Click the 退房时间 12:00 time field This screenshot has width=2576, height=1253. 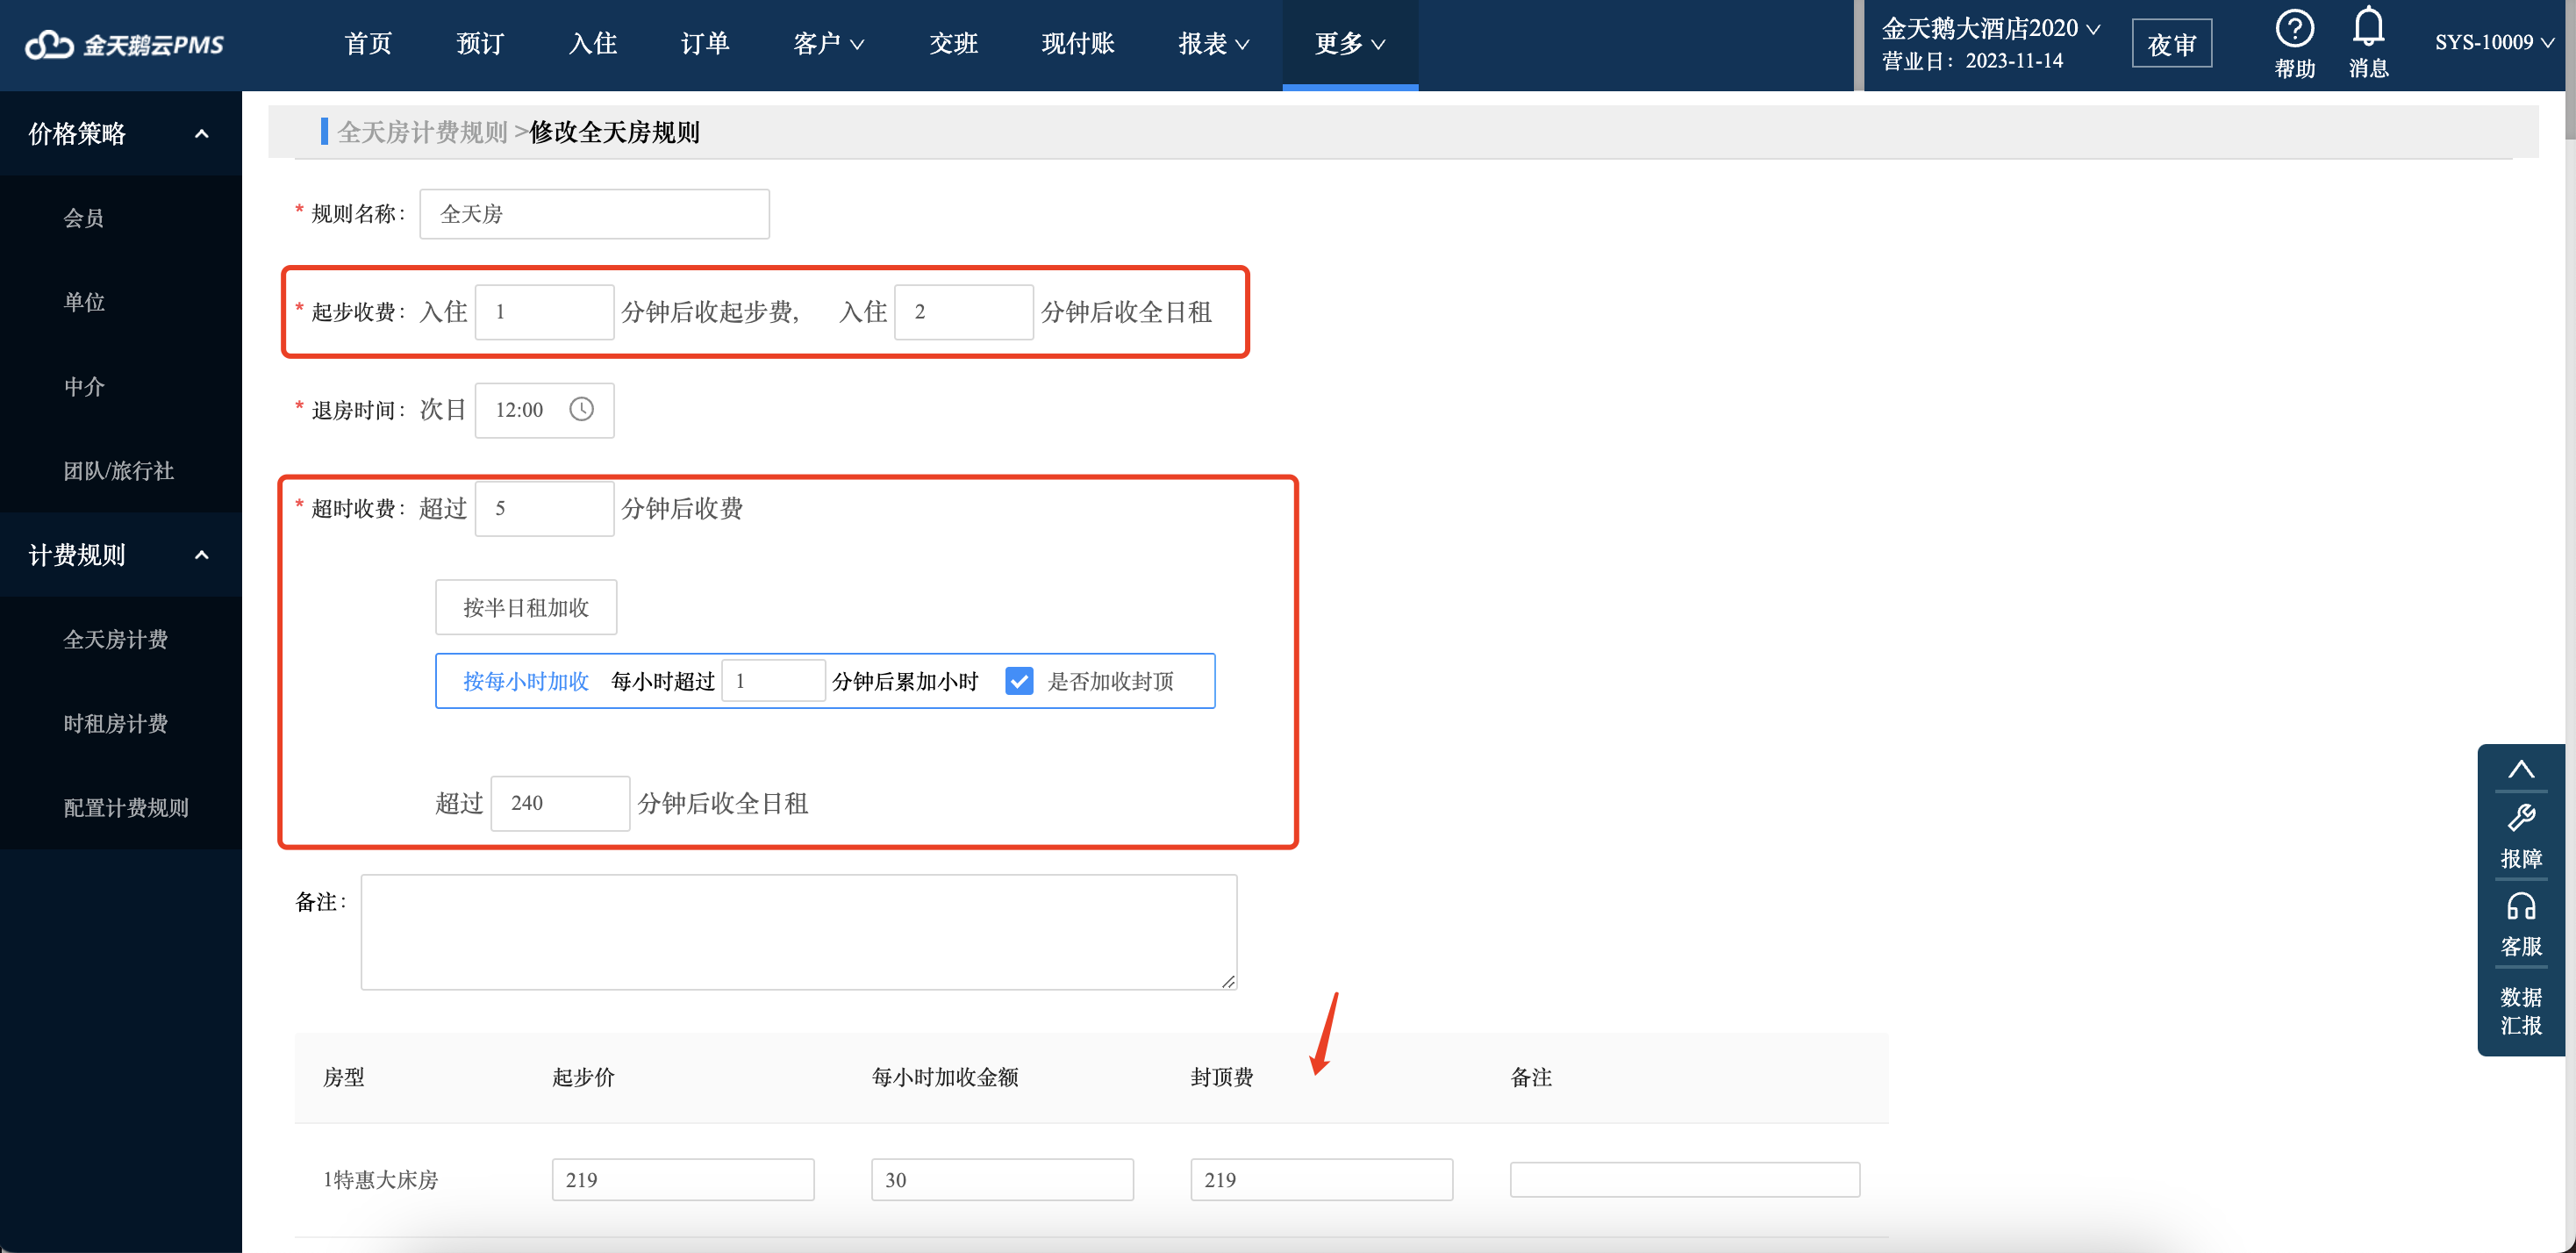pyautogui.click(x=544, y=410)
